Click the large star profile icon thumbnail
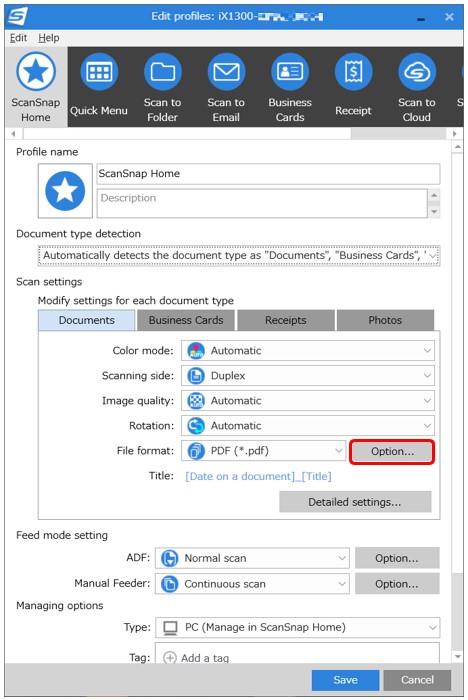The height and width of the screenshot is (700, 468). pyautogui.click(x=65, y=191)
